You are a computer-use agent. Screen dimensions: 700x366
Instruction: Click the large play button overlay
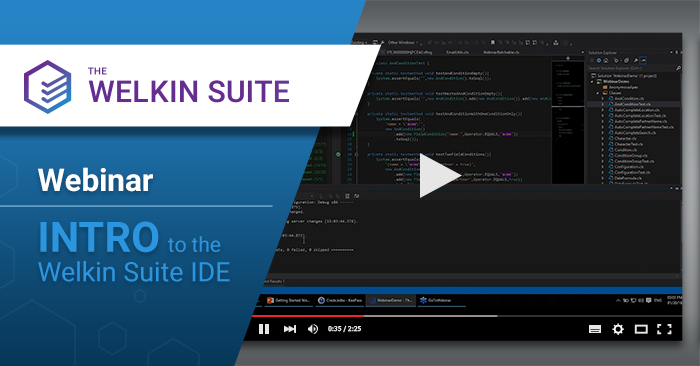[x=440, y=175]
